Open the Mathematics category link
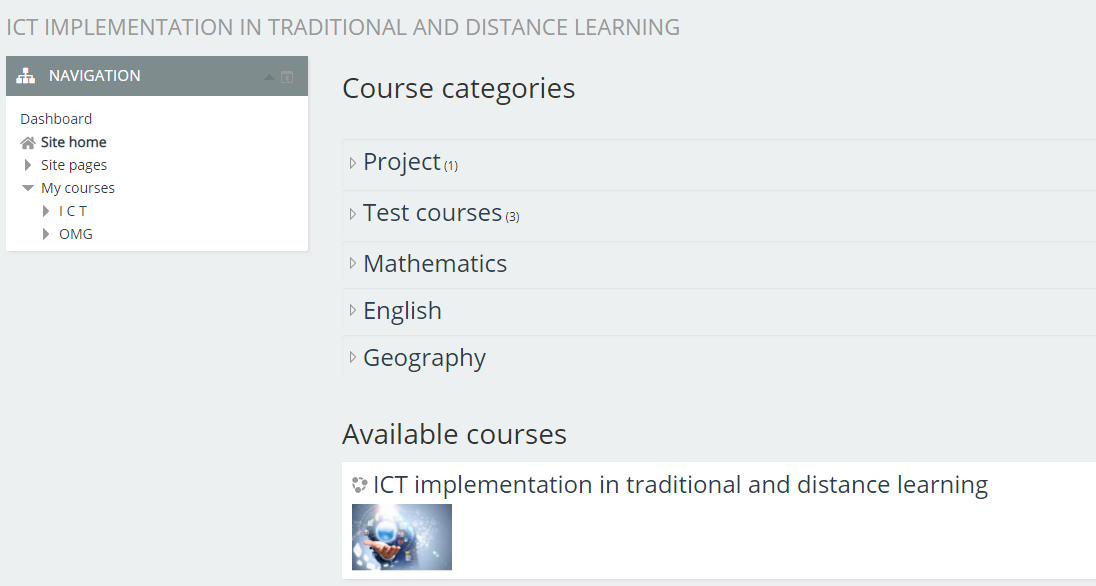This screenshot has height=586, width=1096. pos(435,264)
